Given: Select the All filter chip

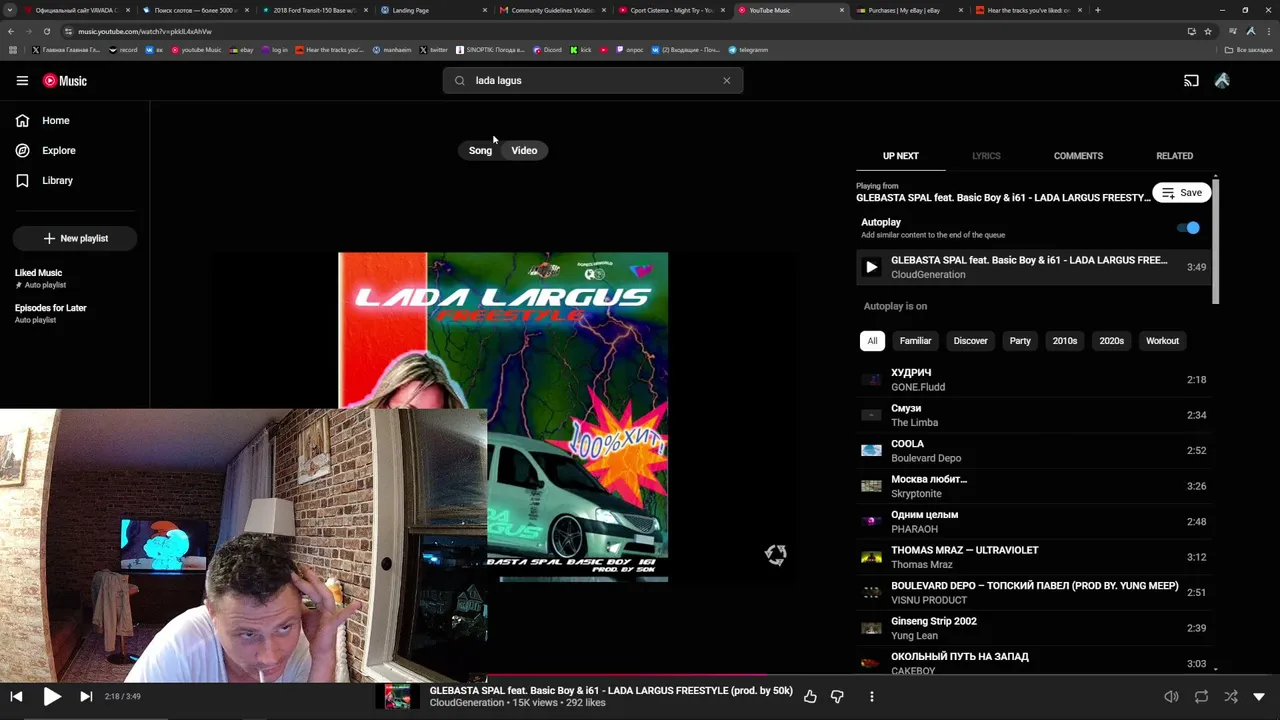Looking at the screenshot, I should (872, 341).
